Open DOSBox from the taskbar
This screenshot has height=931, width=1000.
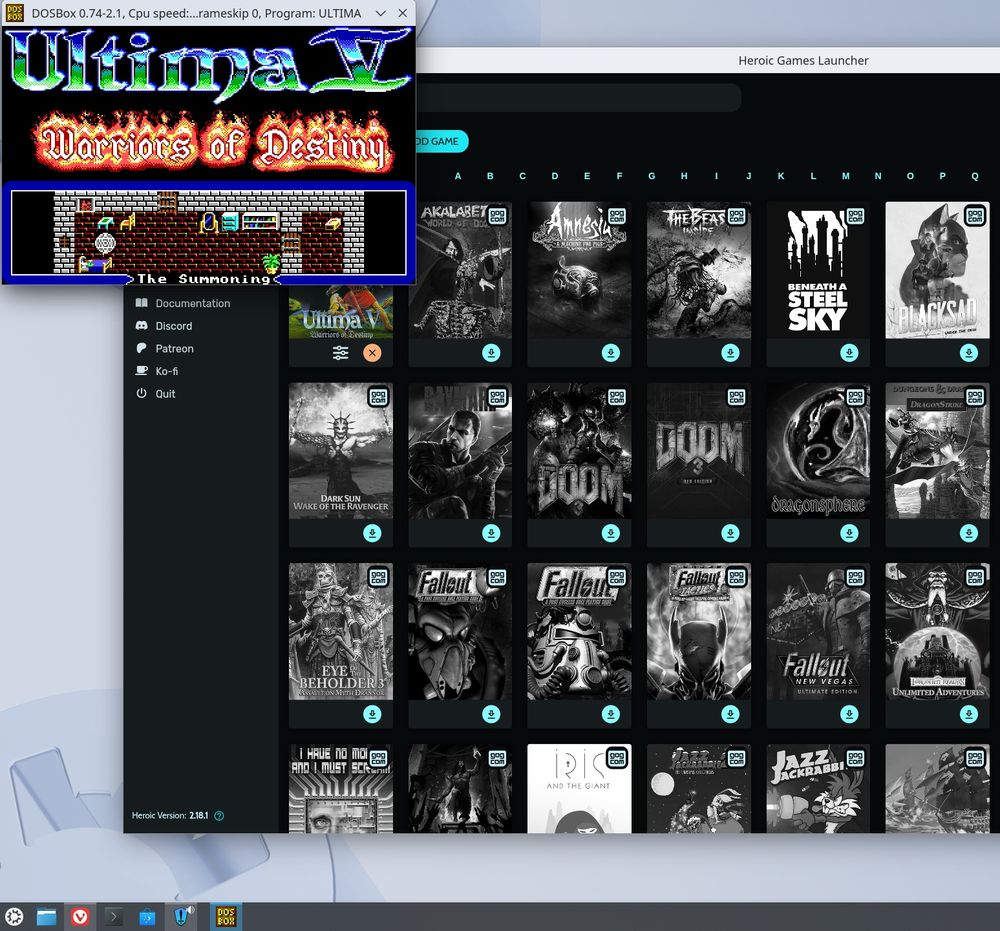pyautogui.click(x=225, y=916)
